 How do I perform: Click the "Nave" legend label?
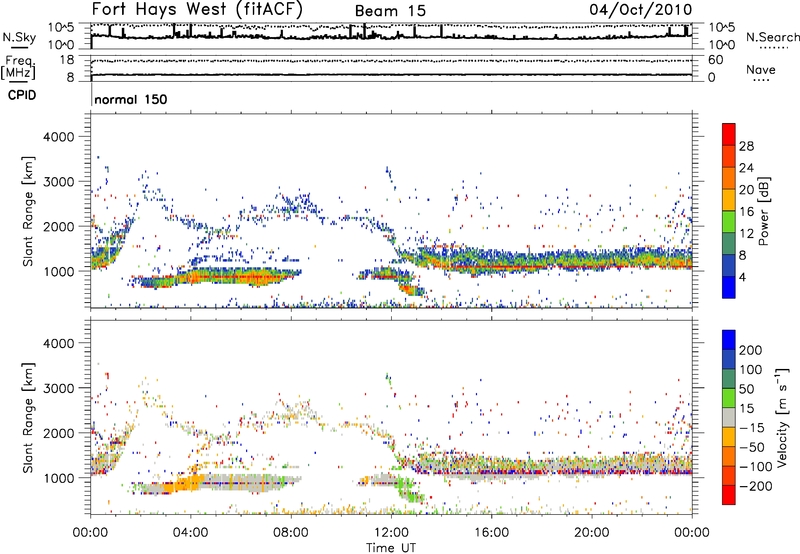click(x=761, y=69)
